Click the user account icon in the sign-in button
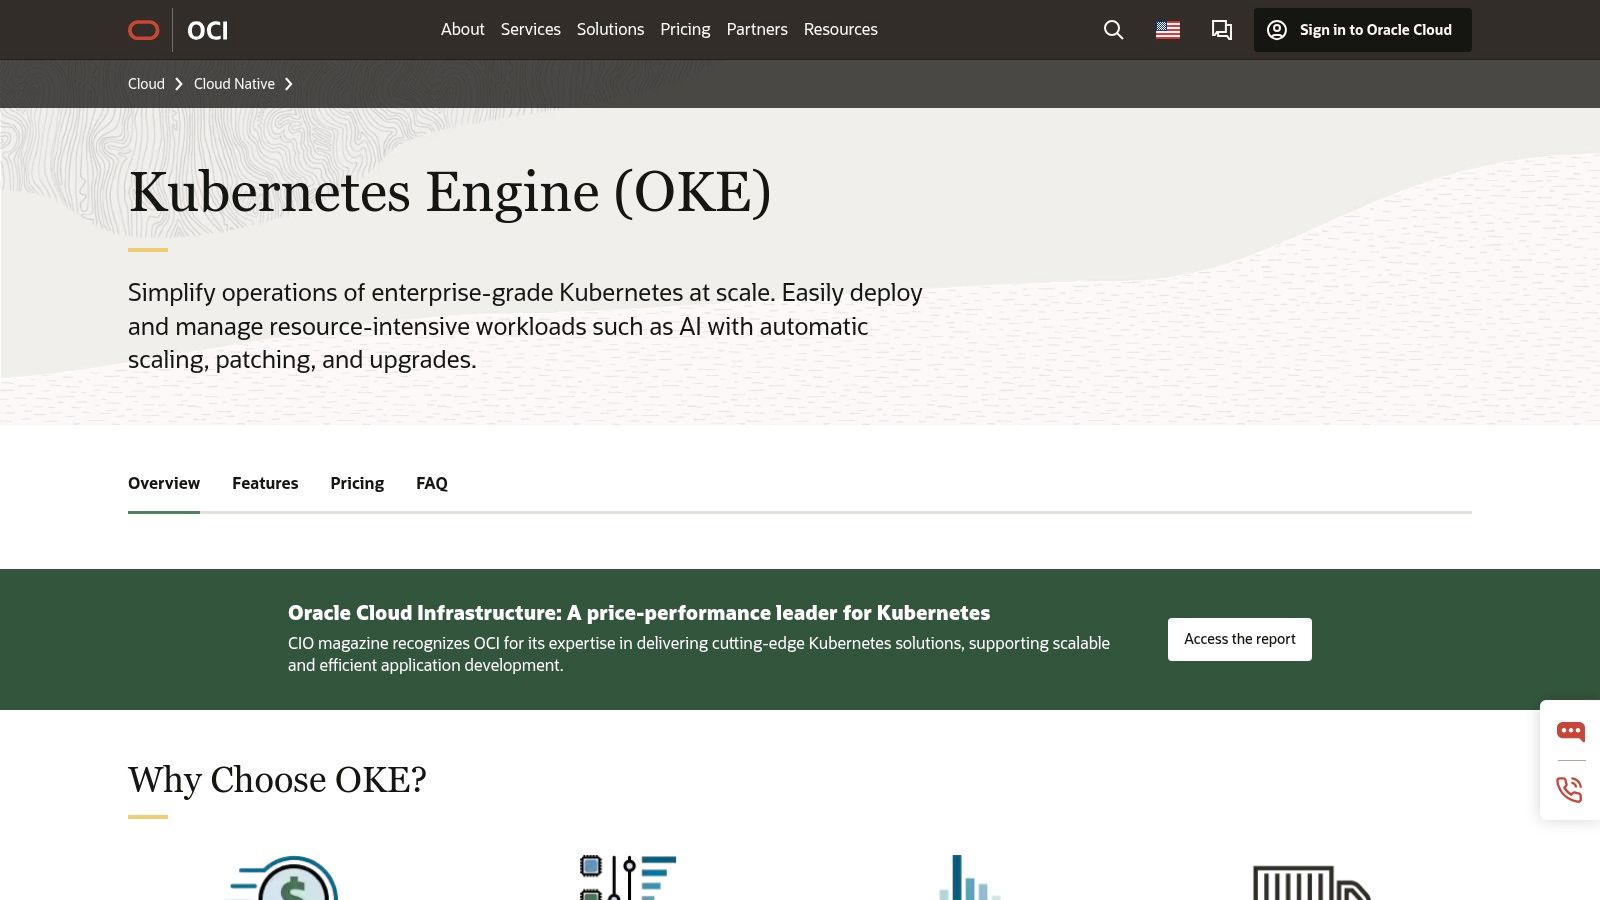The height and width of the screenshot is (900, 1600). [1276, 29]
